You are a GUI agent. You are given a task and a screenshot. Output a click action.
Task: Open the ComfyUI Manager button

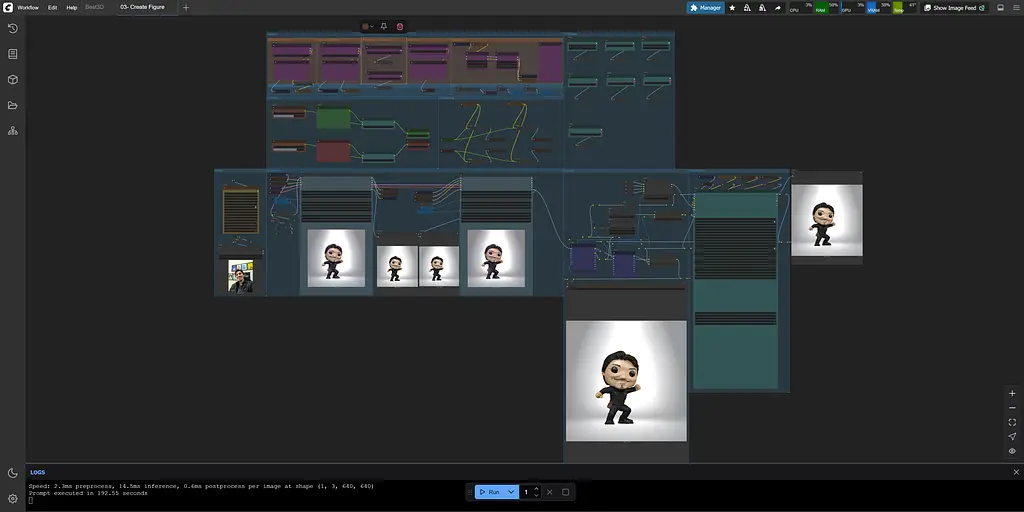click(705, 8)
